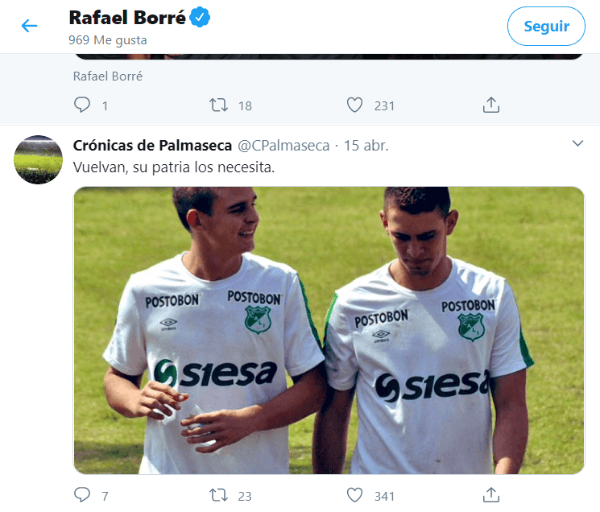Screen dimensions: 600x512
Task: Open the 15 abr. tweet timestamp
Action: pos(366,145)
